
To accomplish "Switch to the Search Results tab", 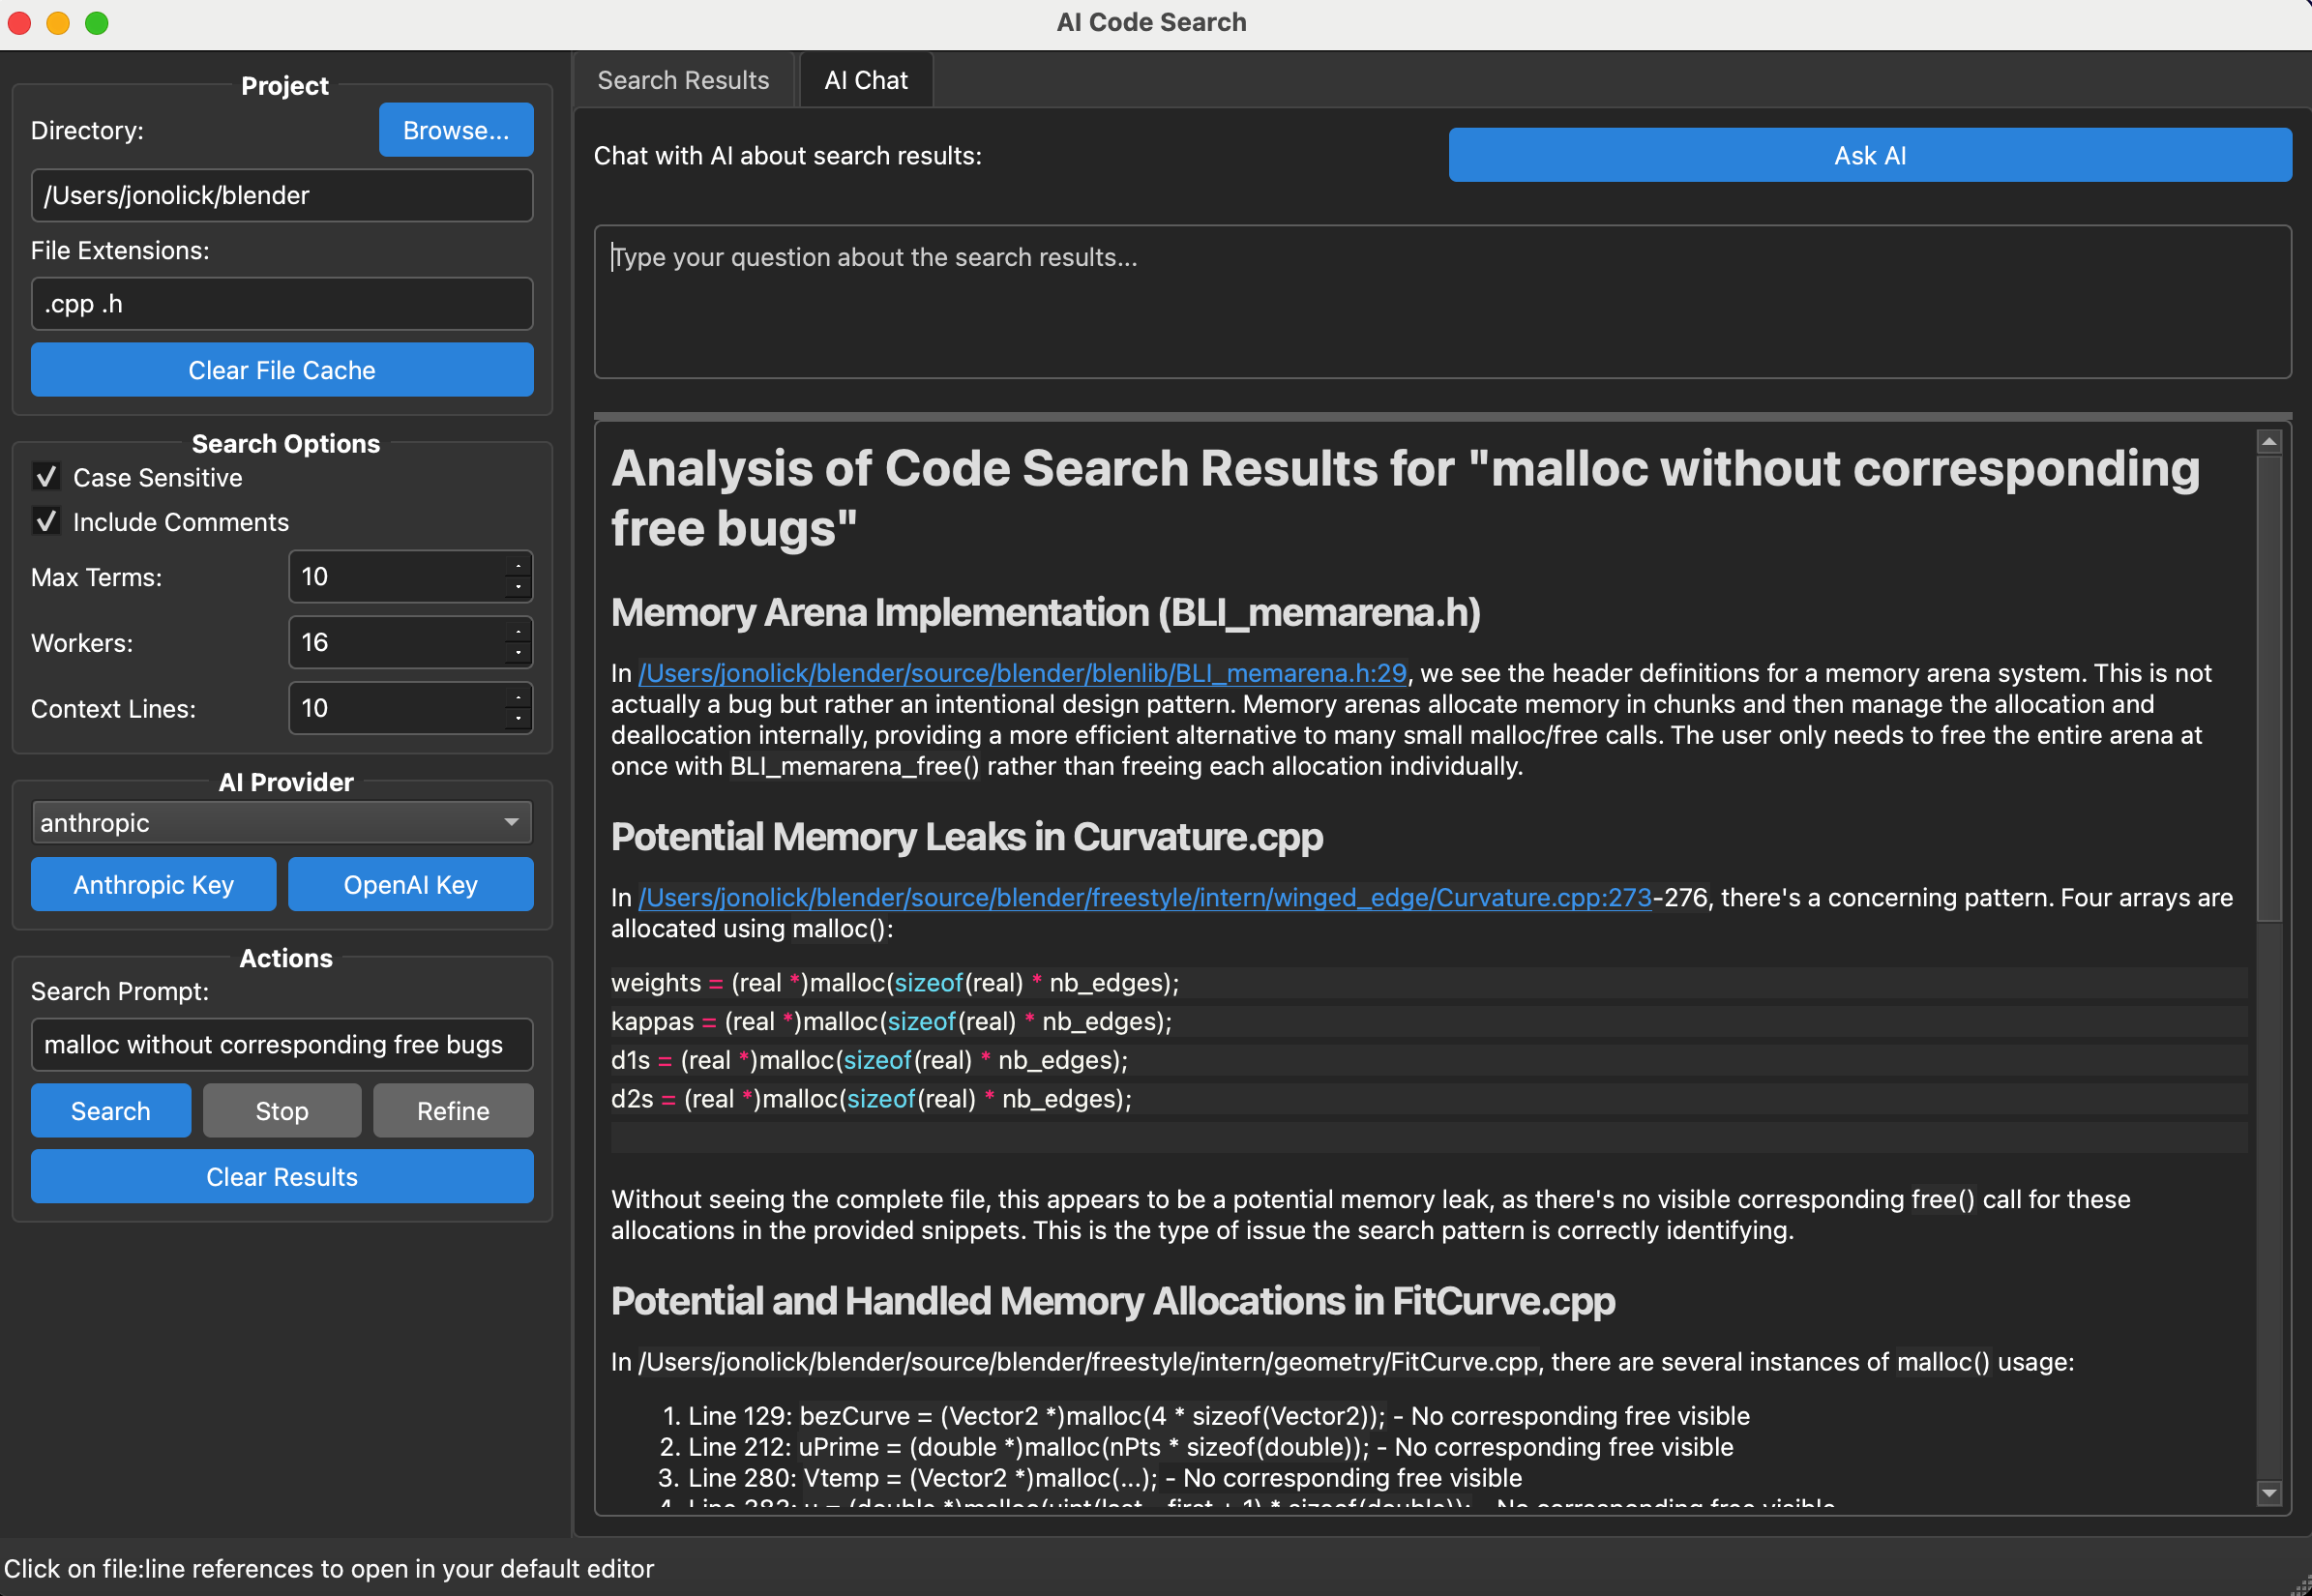I will (x=683, y=81).
